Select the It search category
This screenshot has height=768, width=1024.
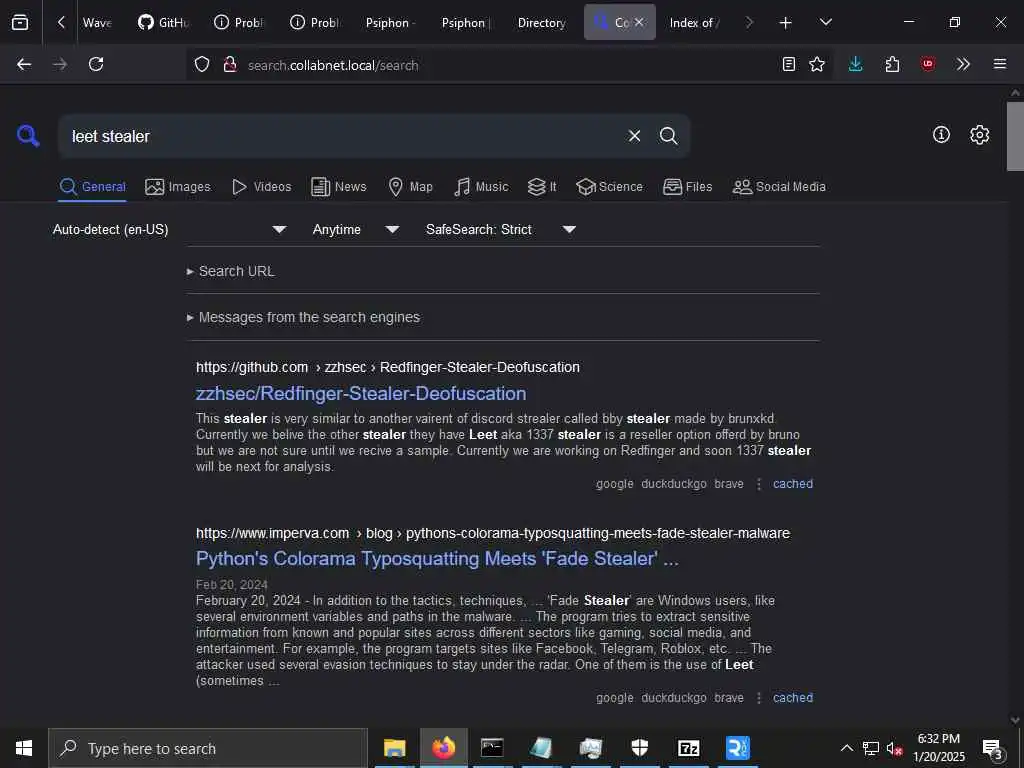pos(542,187)
